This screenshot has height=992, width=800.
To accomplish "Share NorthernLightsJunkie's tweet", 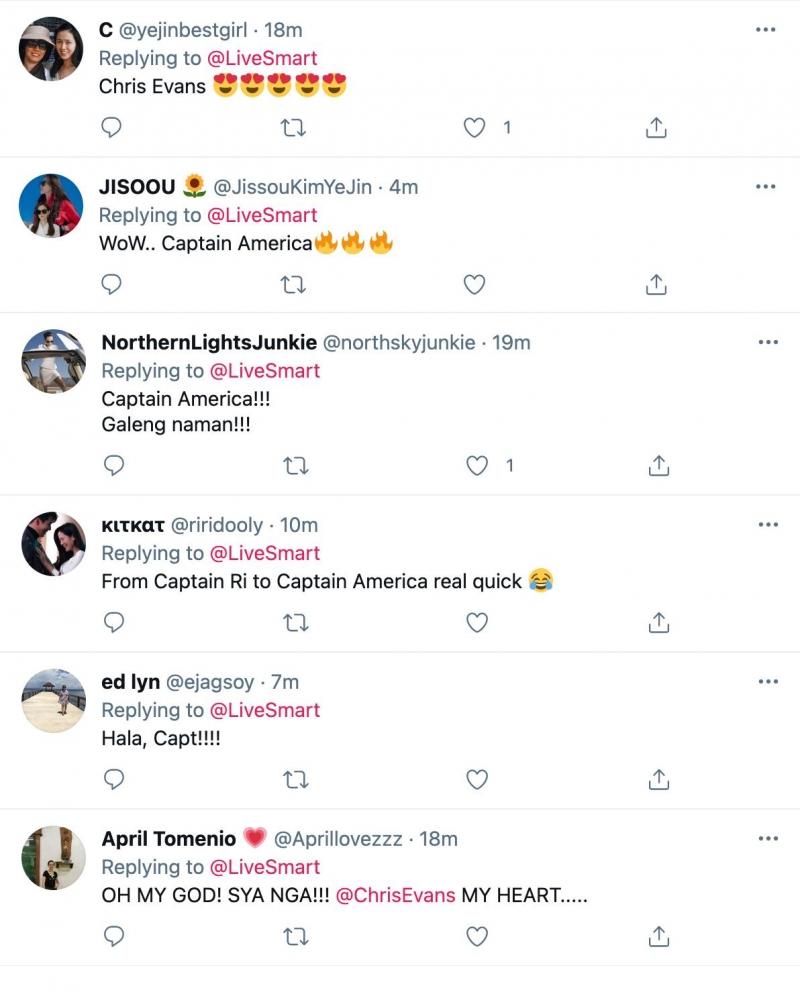I will [658, 466].
